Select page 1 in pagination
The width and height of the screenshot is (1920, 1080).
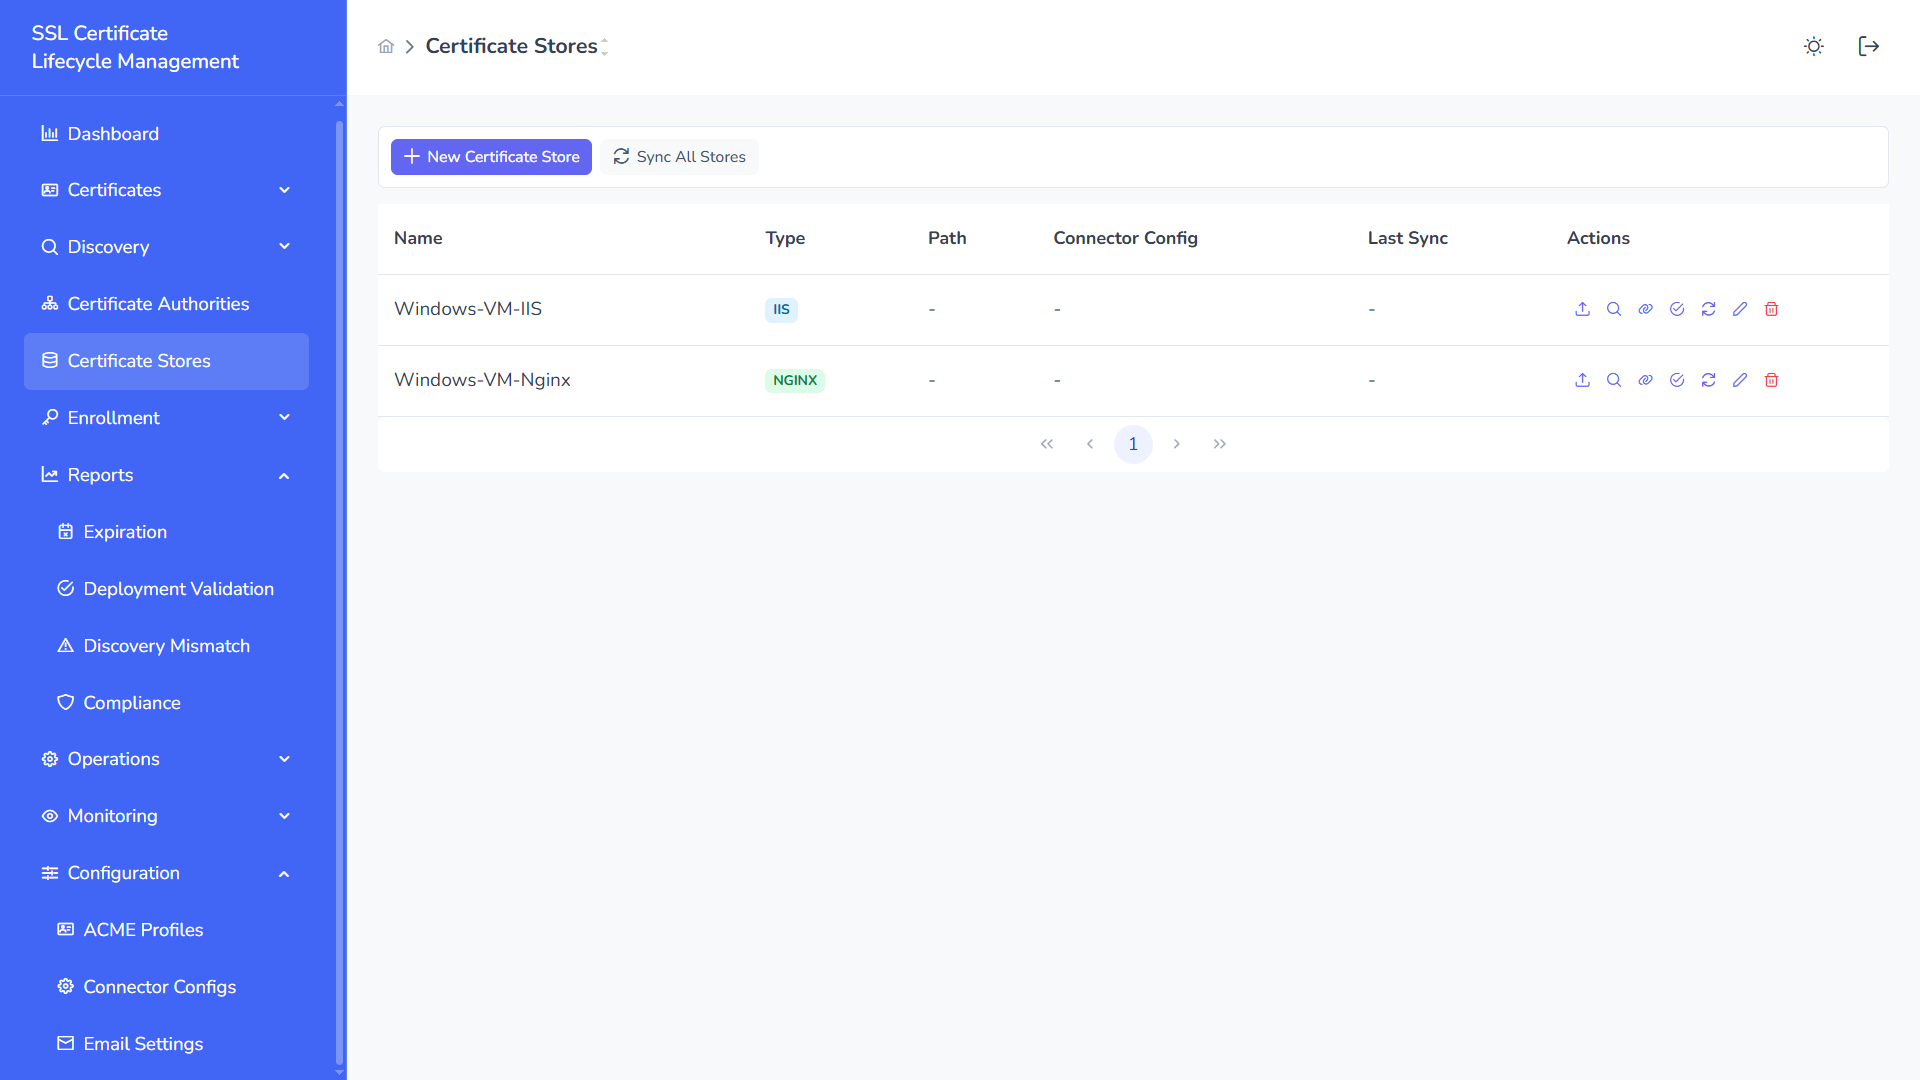(x=1133, y=444)
